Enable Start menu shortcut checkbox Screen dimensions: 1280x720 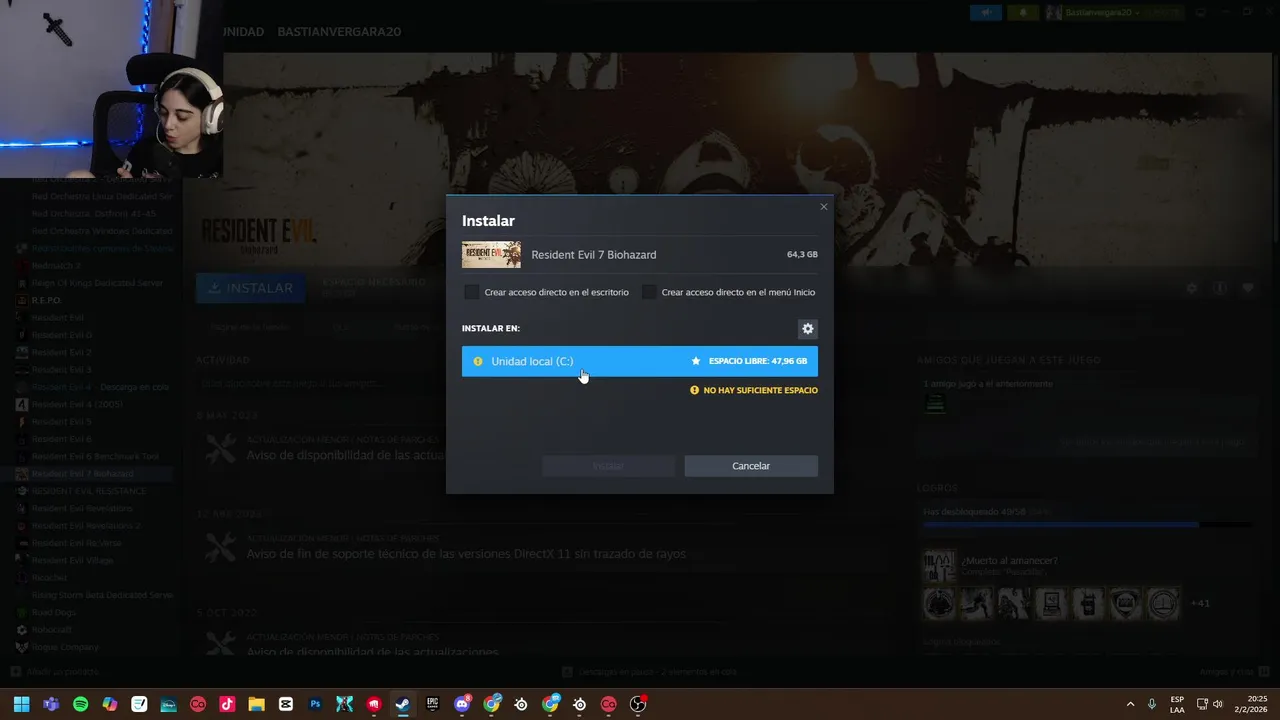pos(649,292)
